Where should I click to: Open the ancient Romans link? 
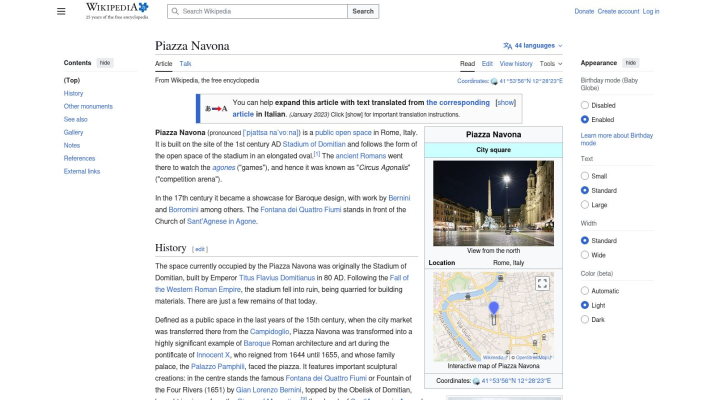pos(360,156)
